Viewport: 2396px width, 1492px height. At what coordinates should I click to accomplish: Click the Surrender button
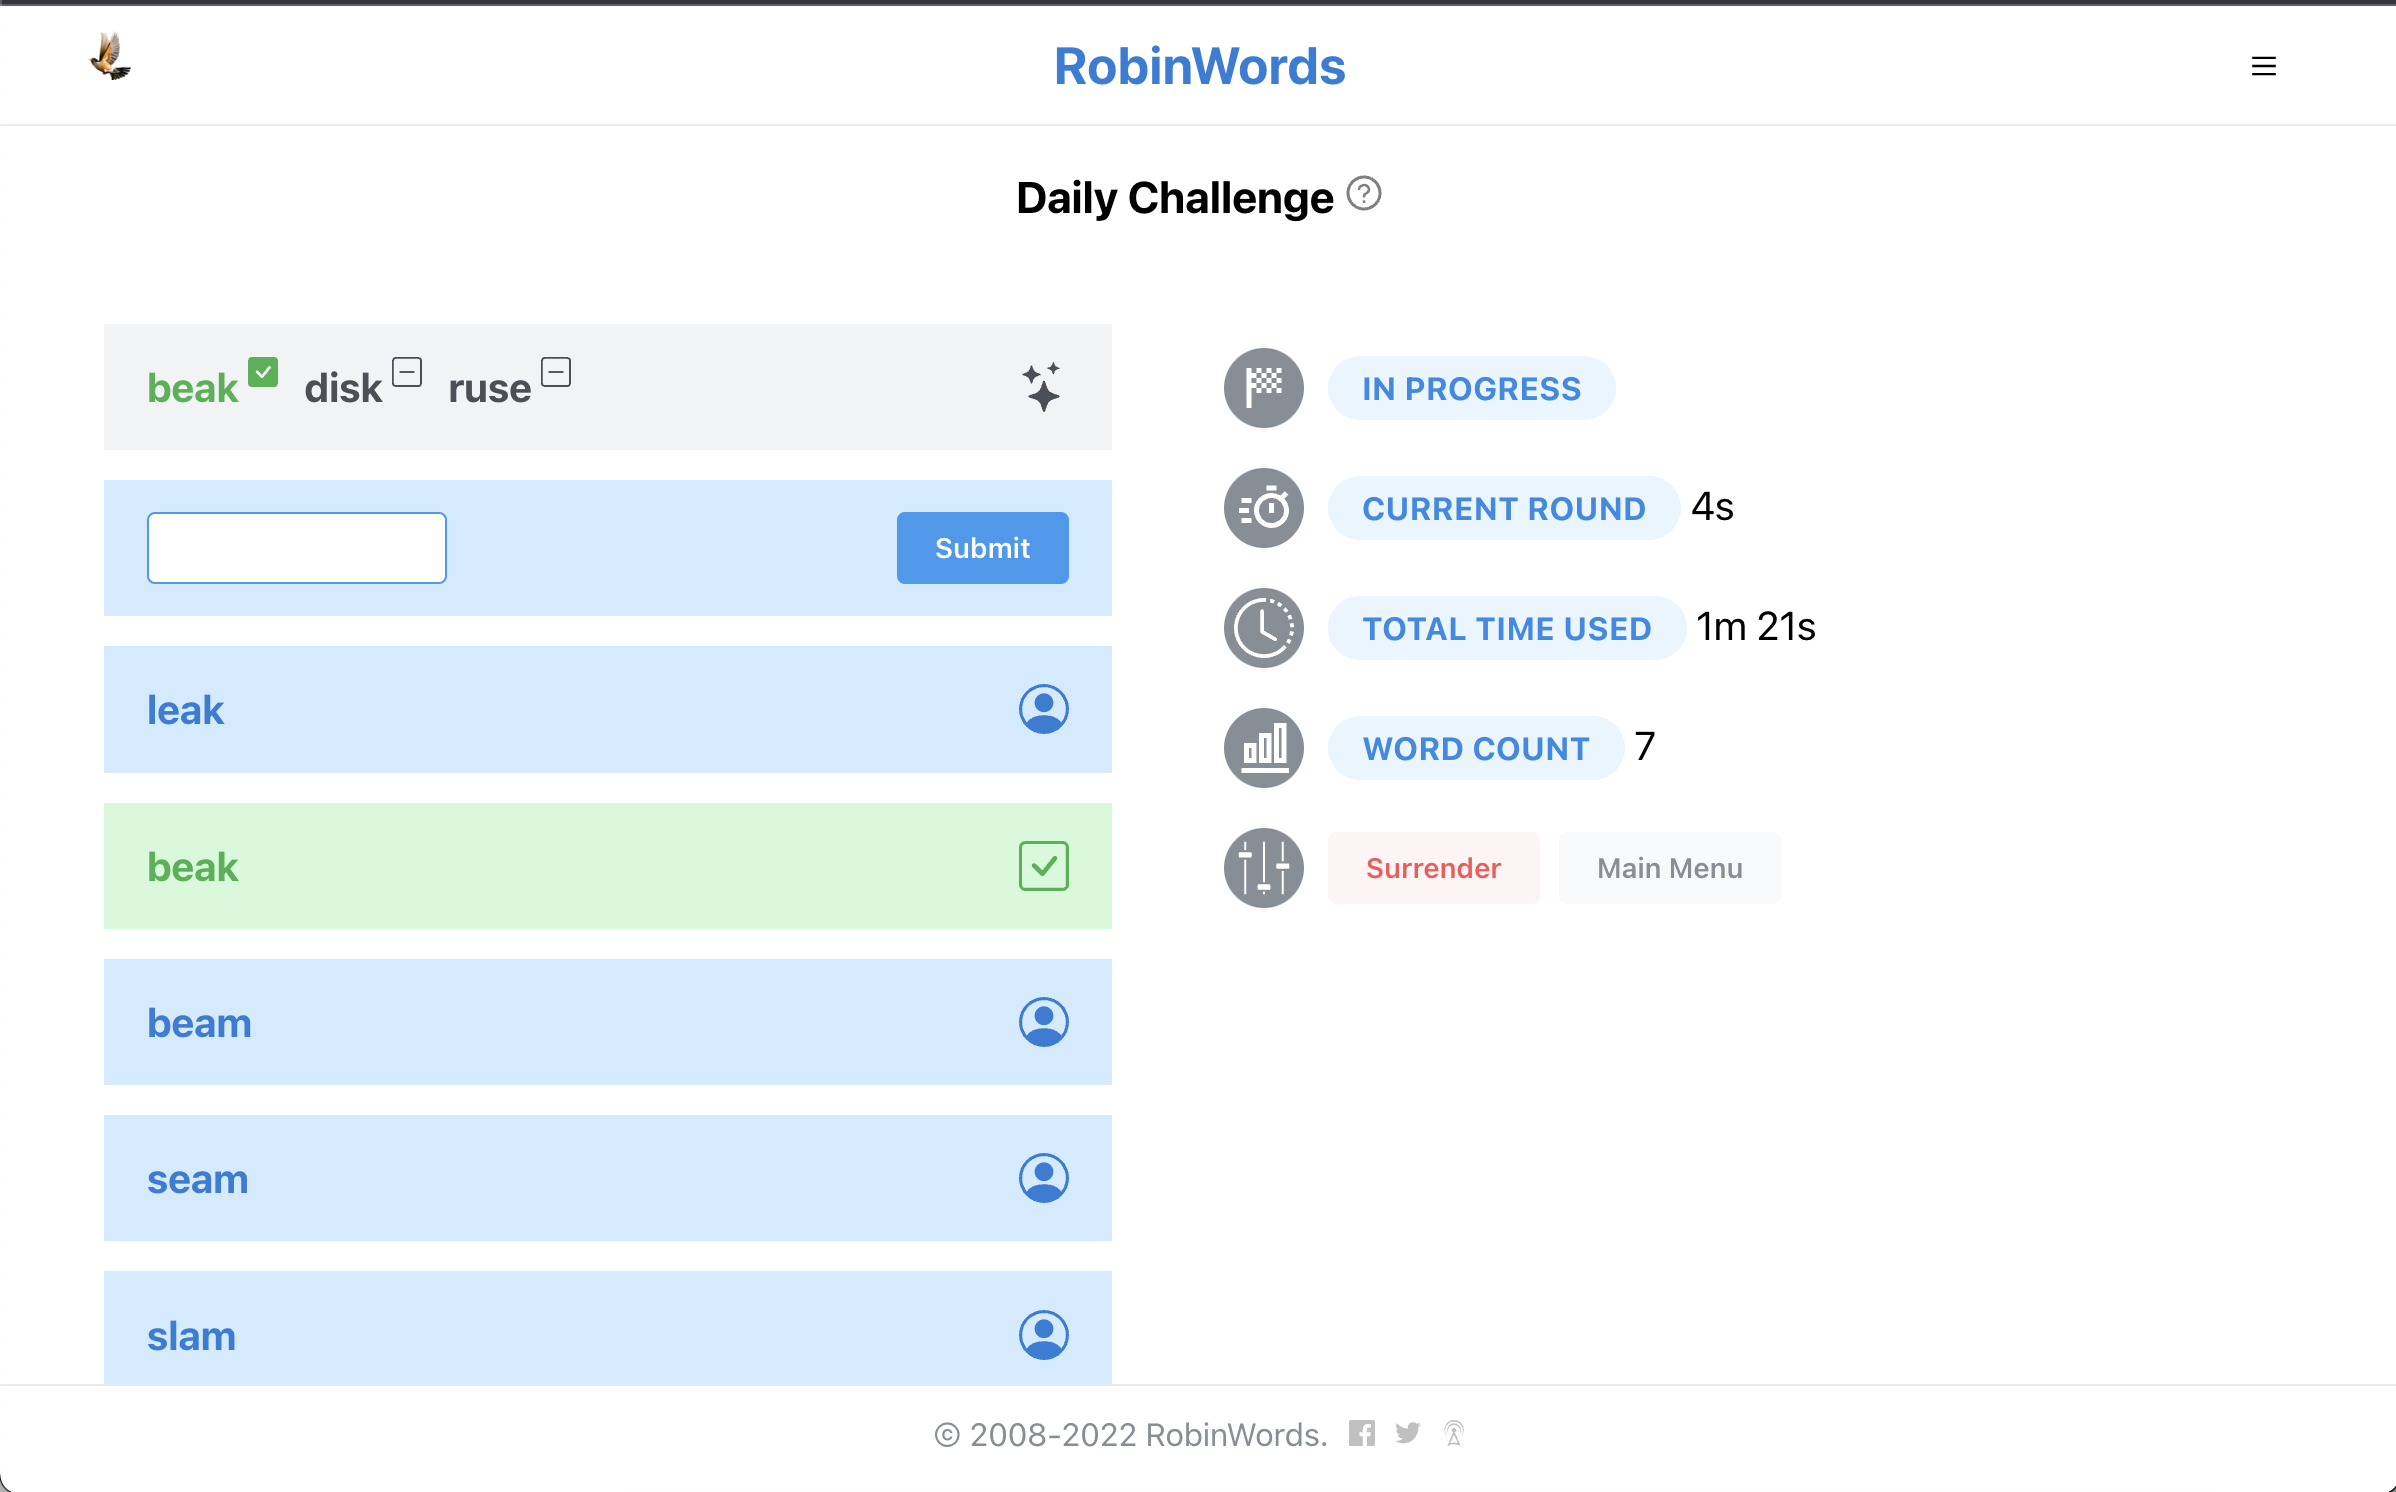(1433, 868)
